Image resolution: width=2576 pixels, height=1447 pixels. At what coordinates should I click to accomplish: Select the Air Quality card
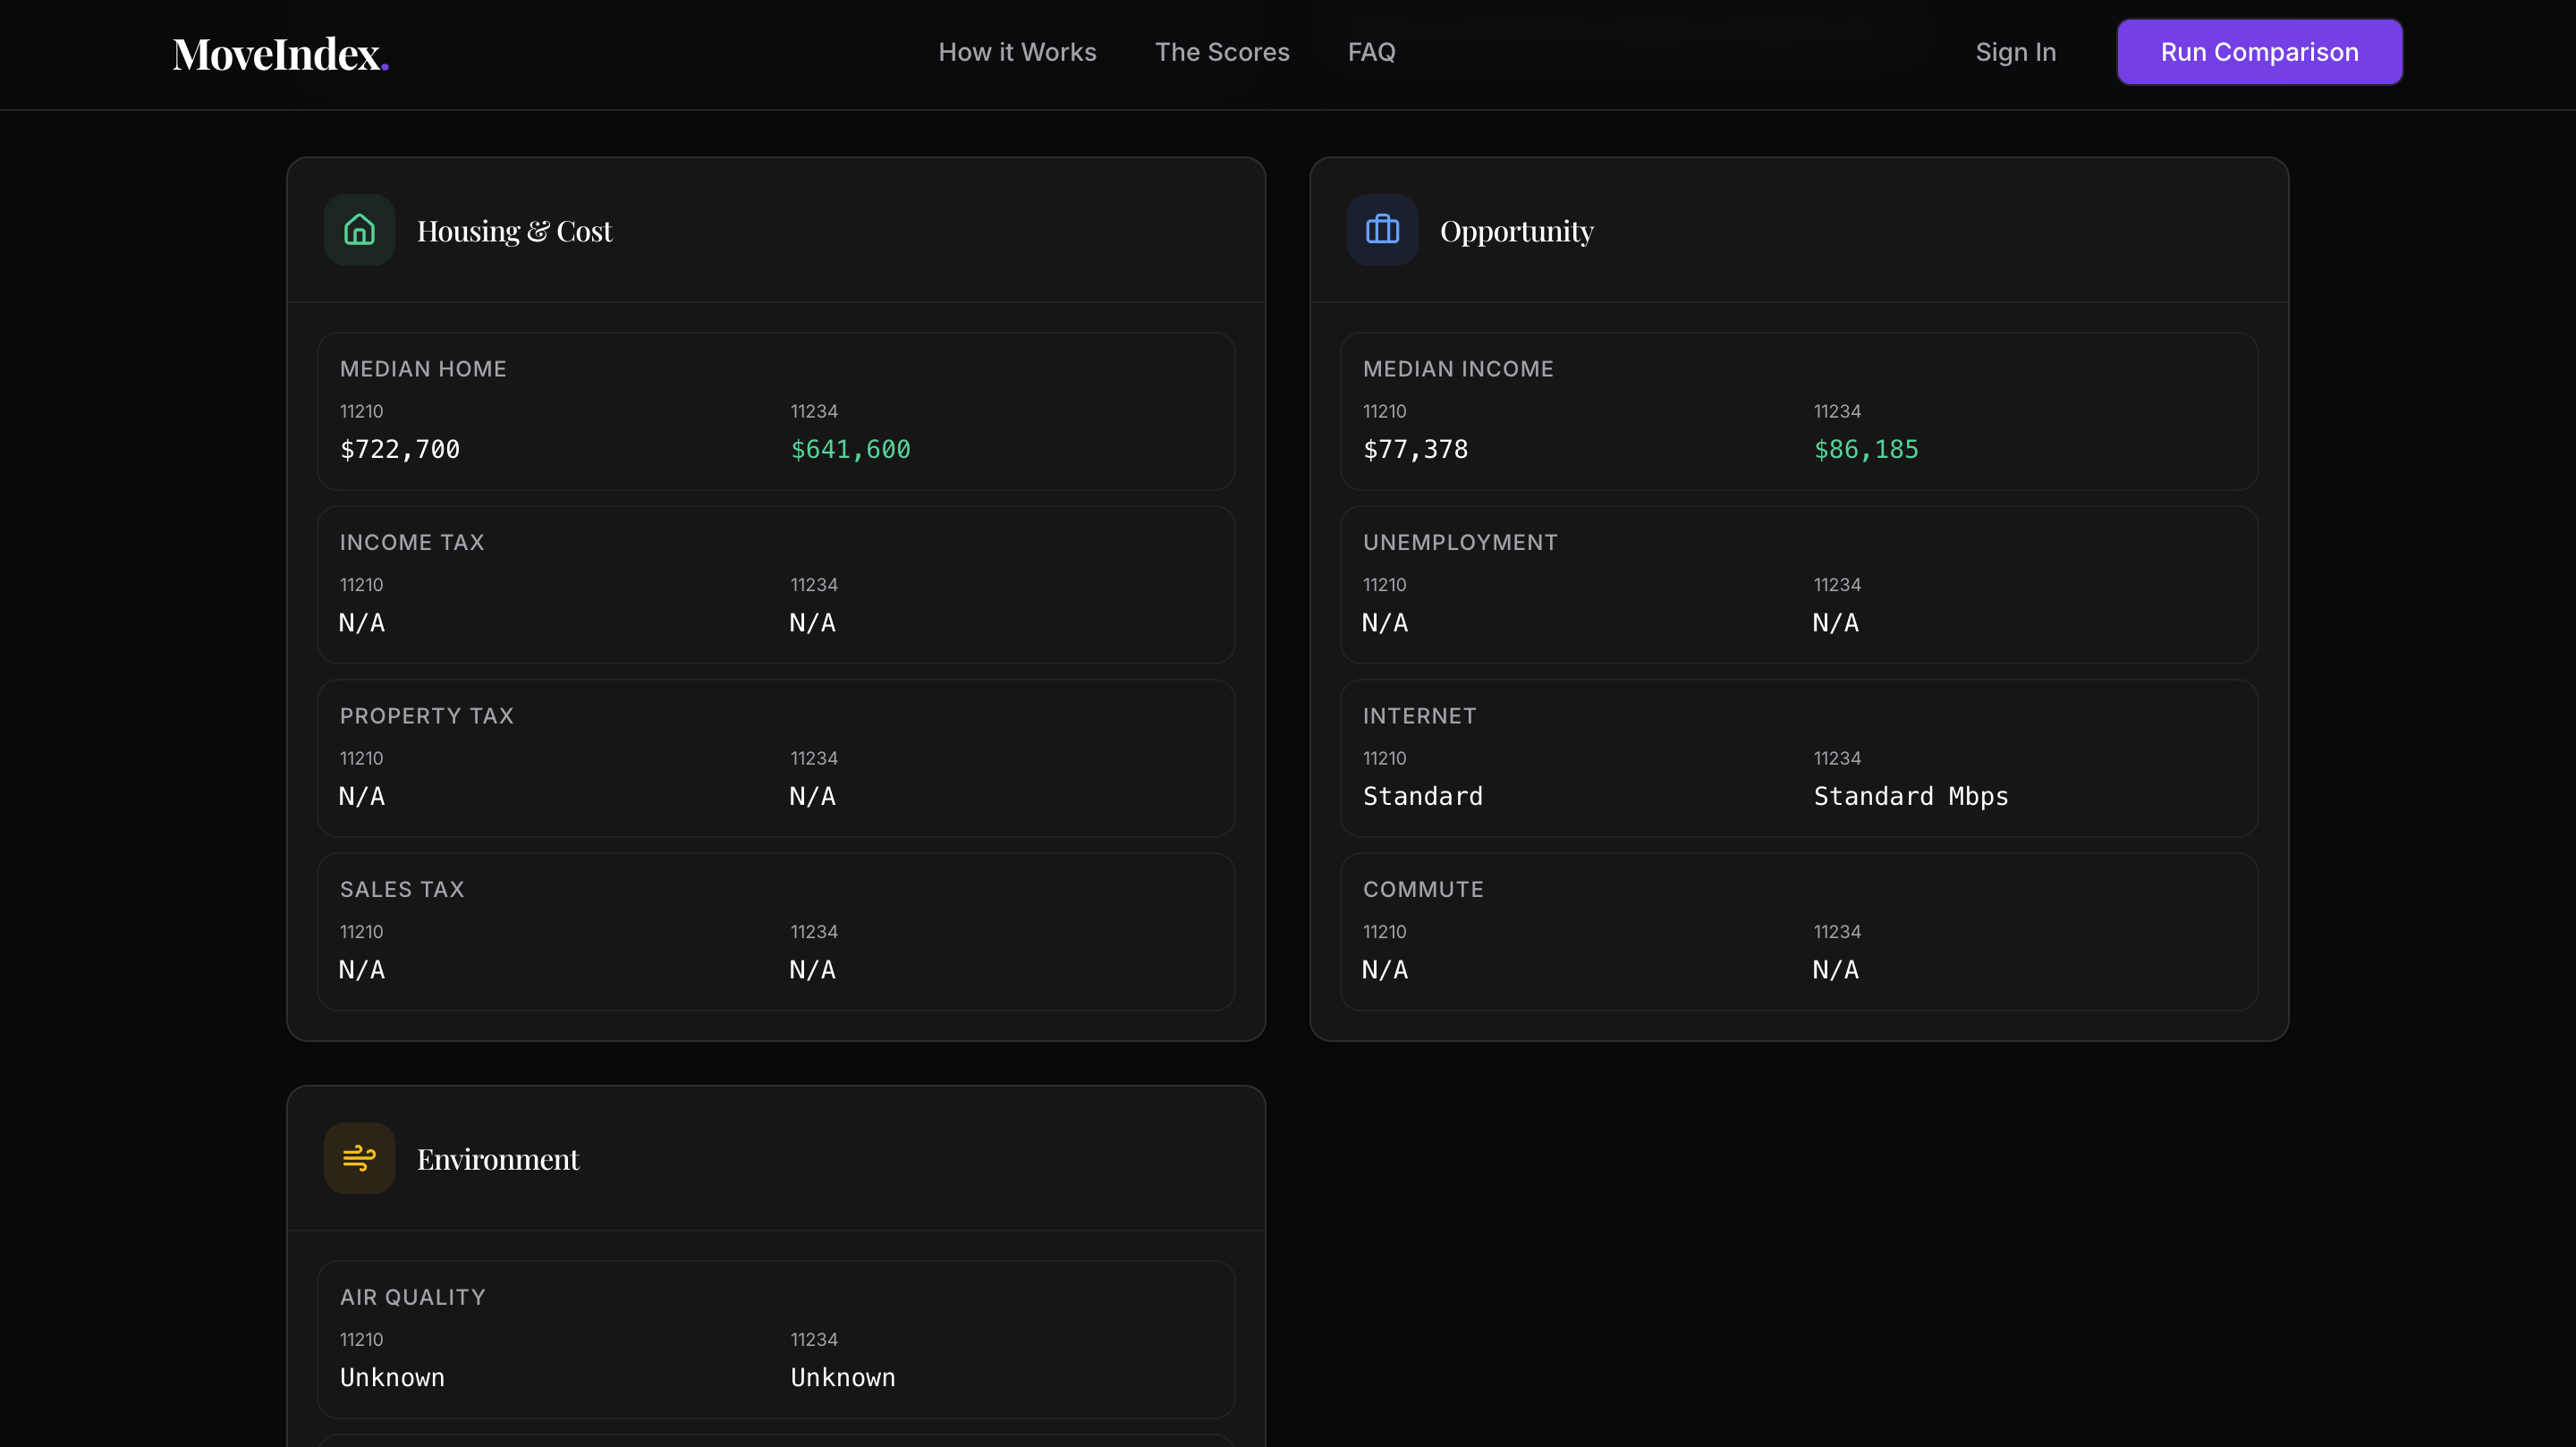[x=775, y=1340]
